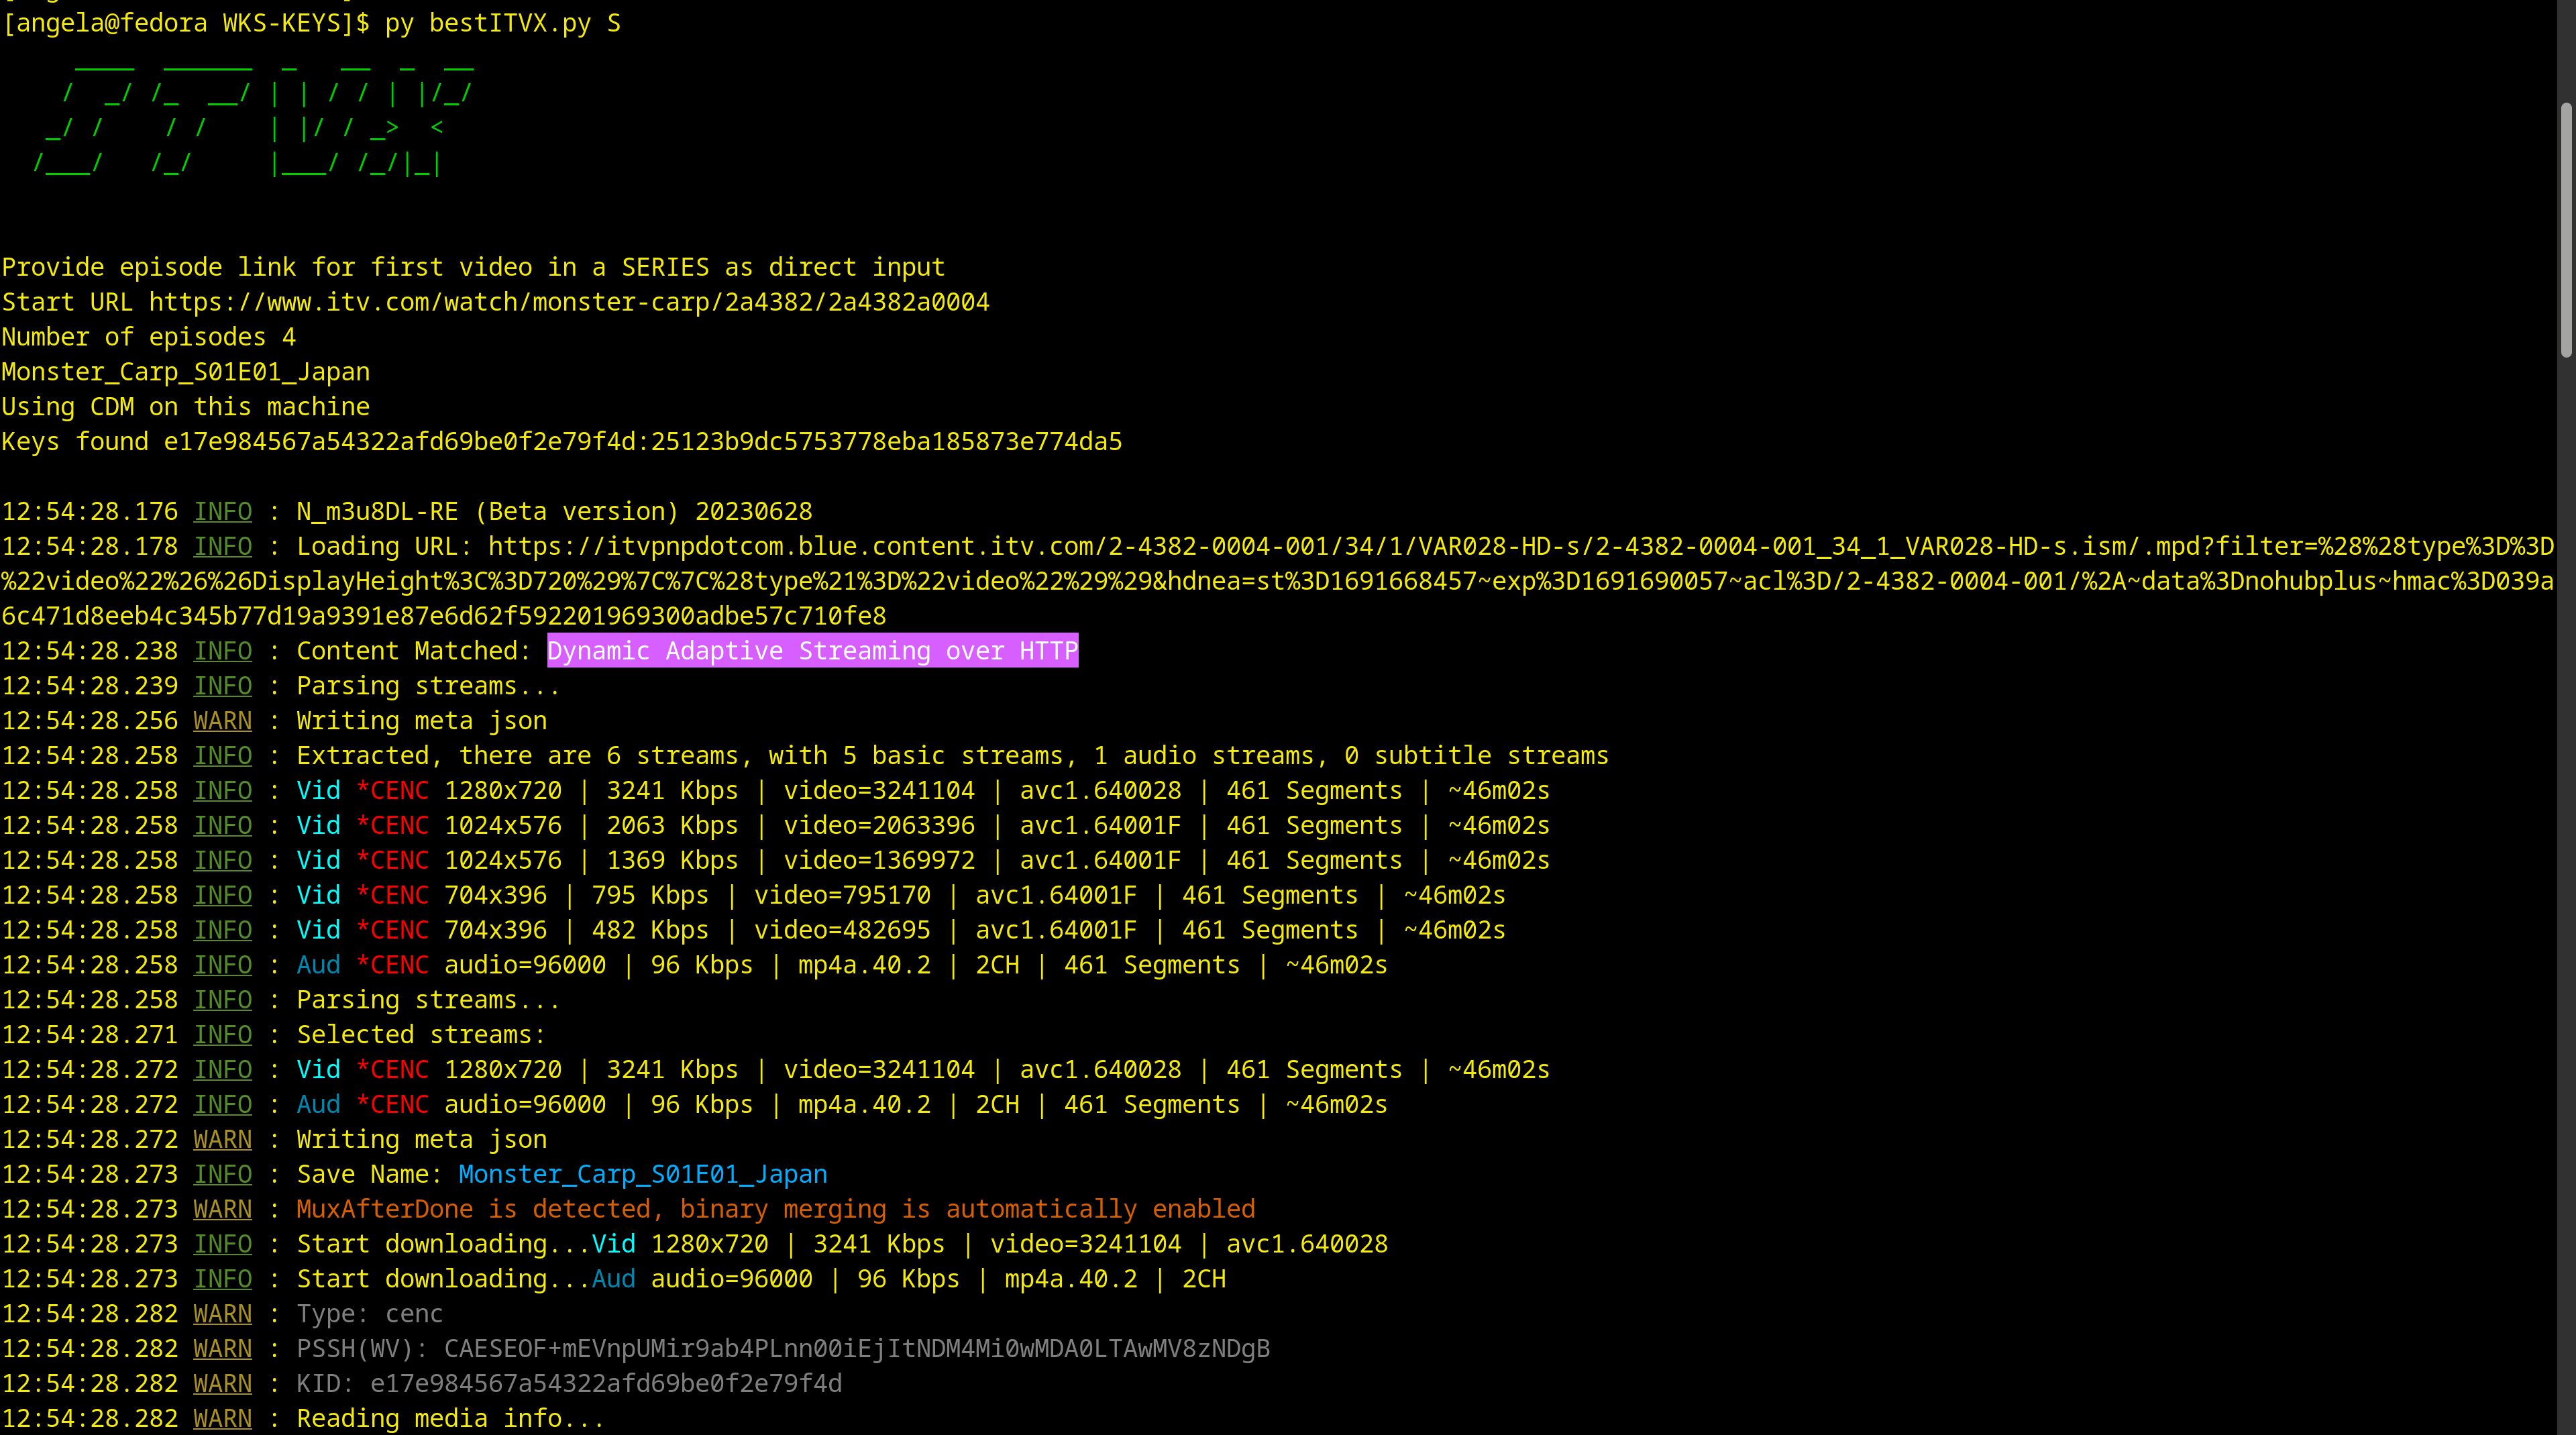Click Save Name Monster_Carp_S01E01_Japan text

pos(642,1174)
